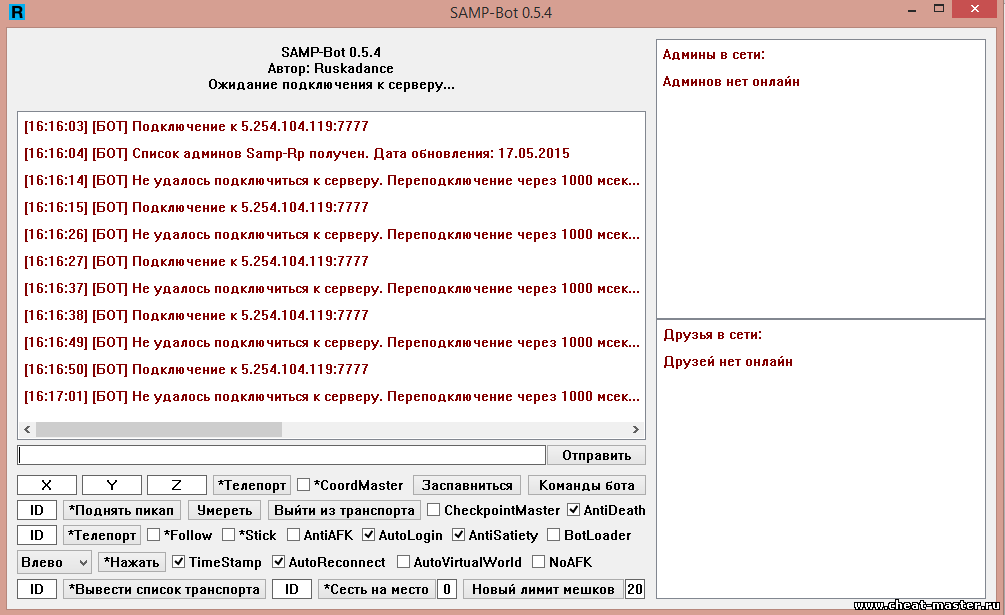Click ID field beside *Сесть на место
The width and height of the screenshot is (1005, 615).
pos(292,589)
